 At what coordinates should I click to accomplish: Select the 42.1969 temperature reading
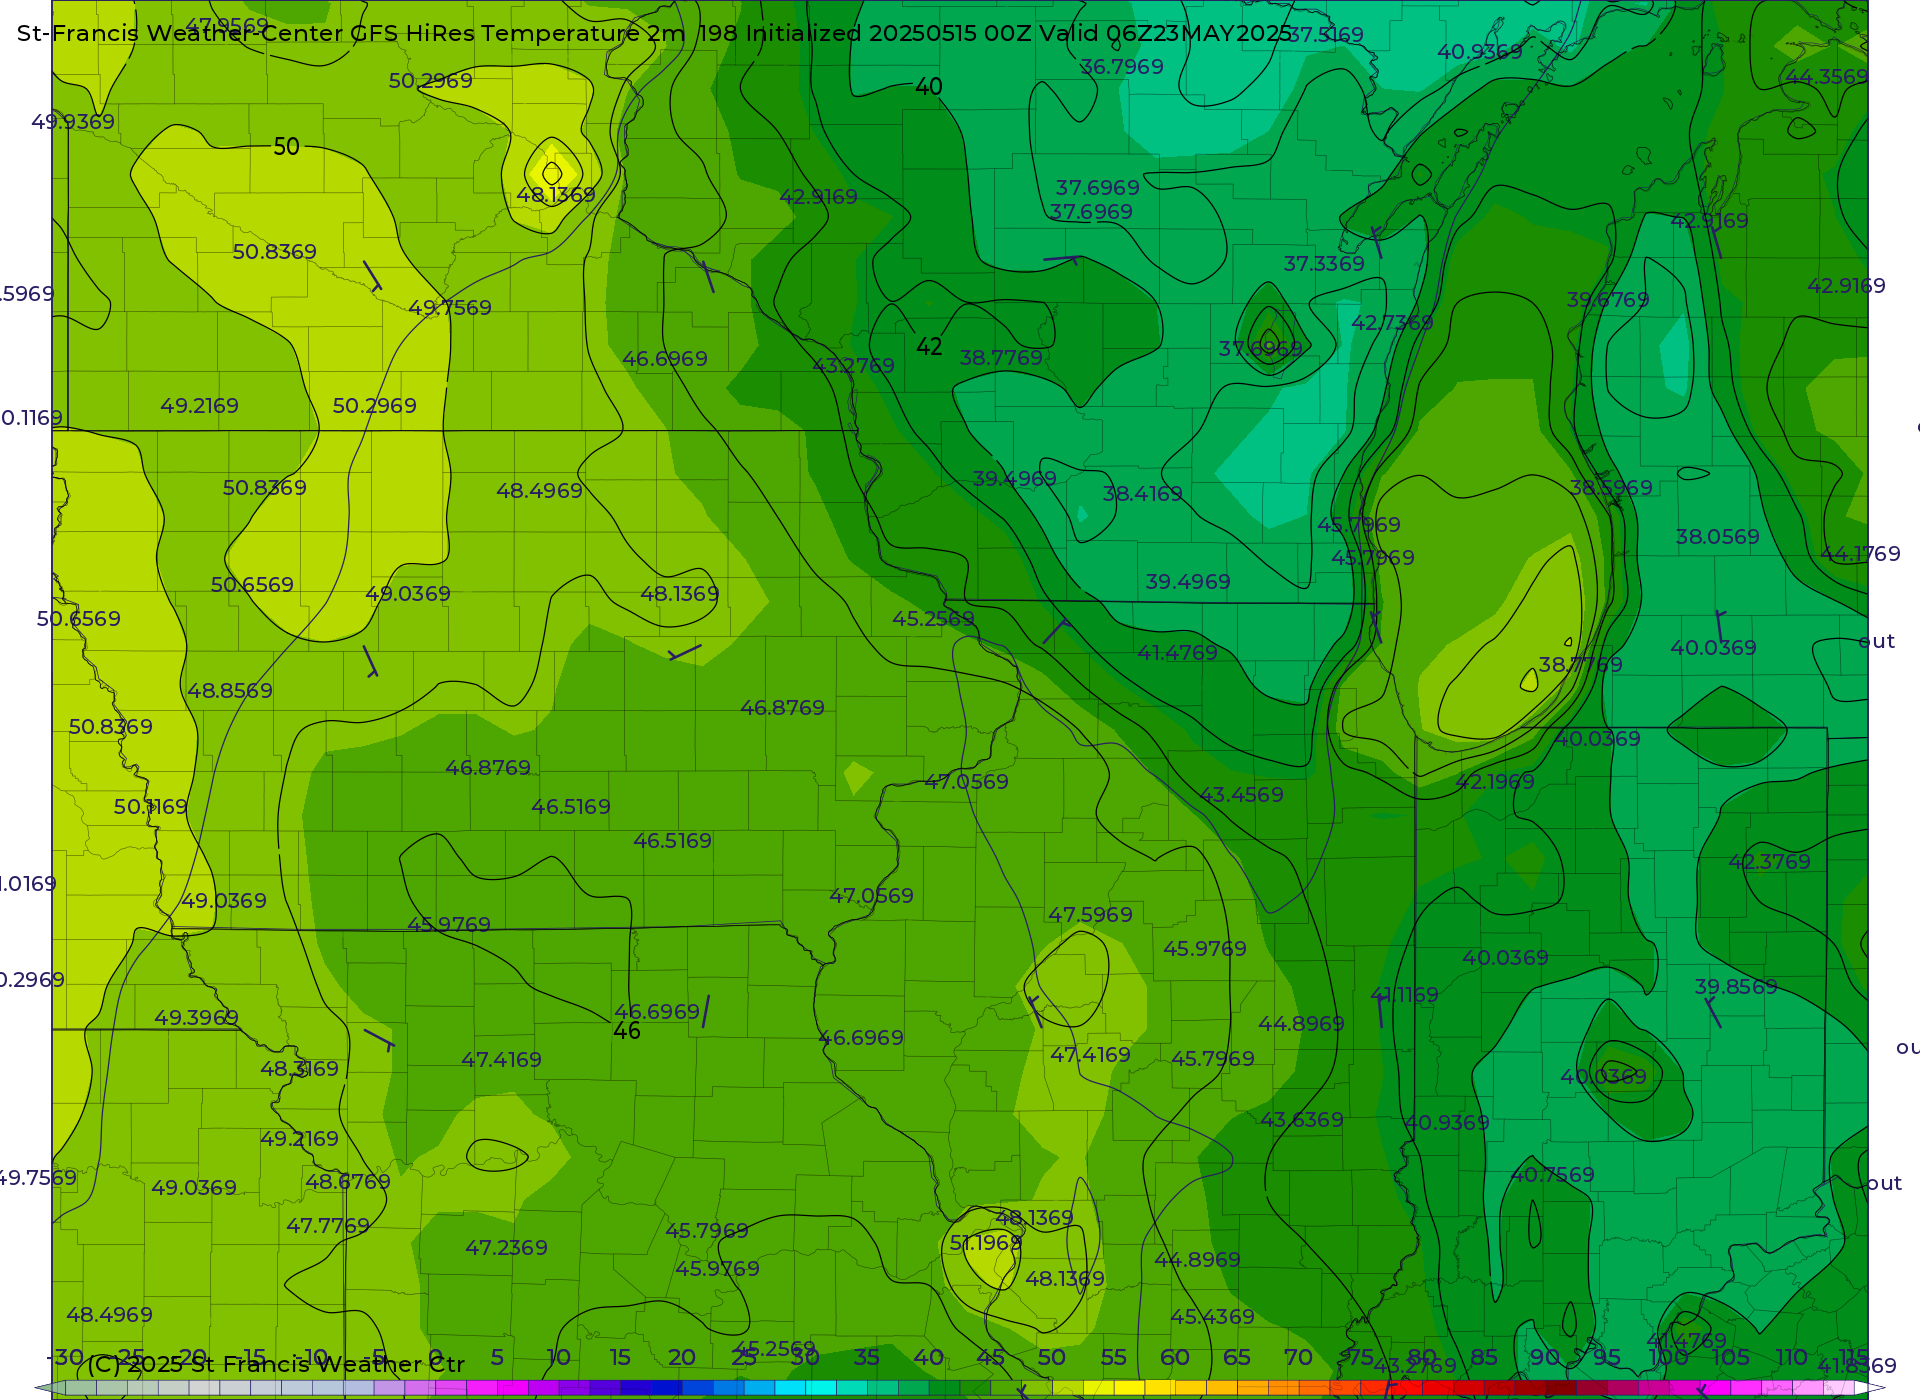(1495, 782)
